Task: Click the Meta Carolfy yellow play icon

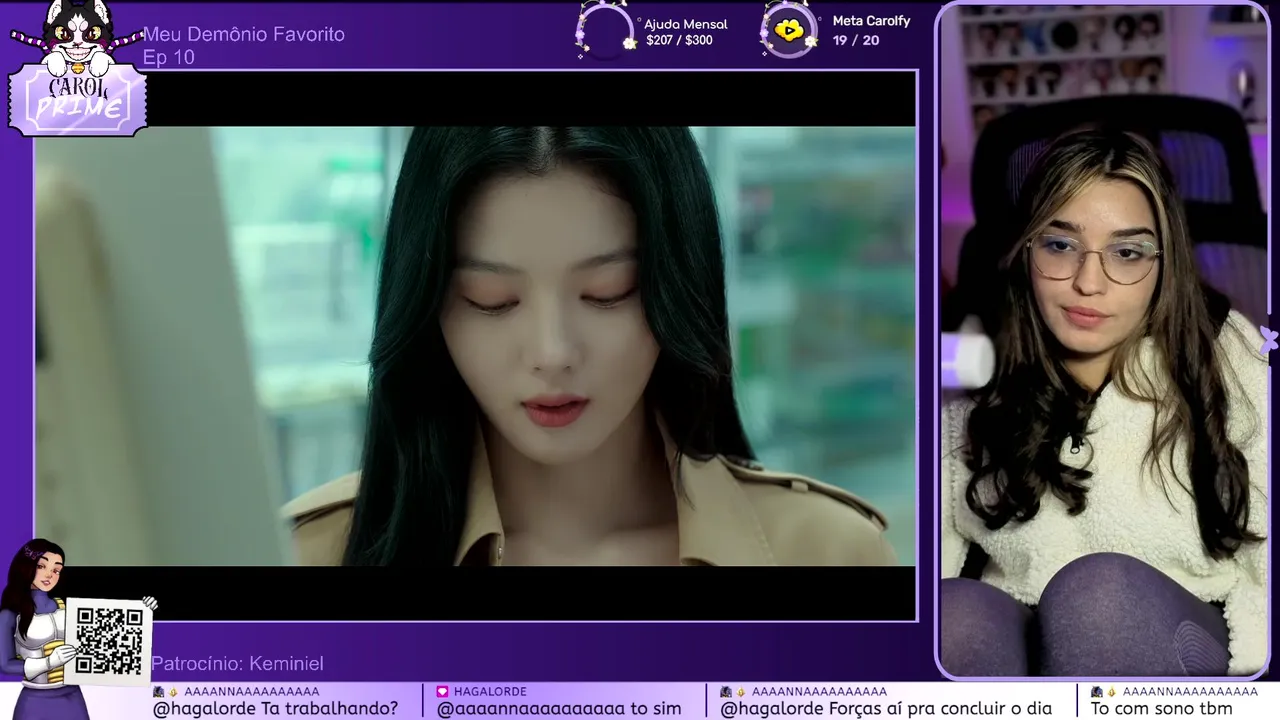Action: 789,31
